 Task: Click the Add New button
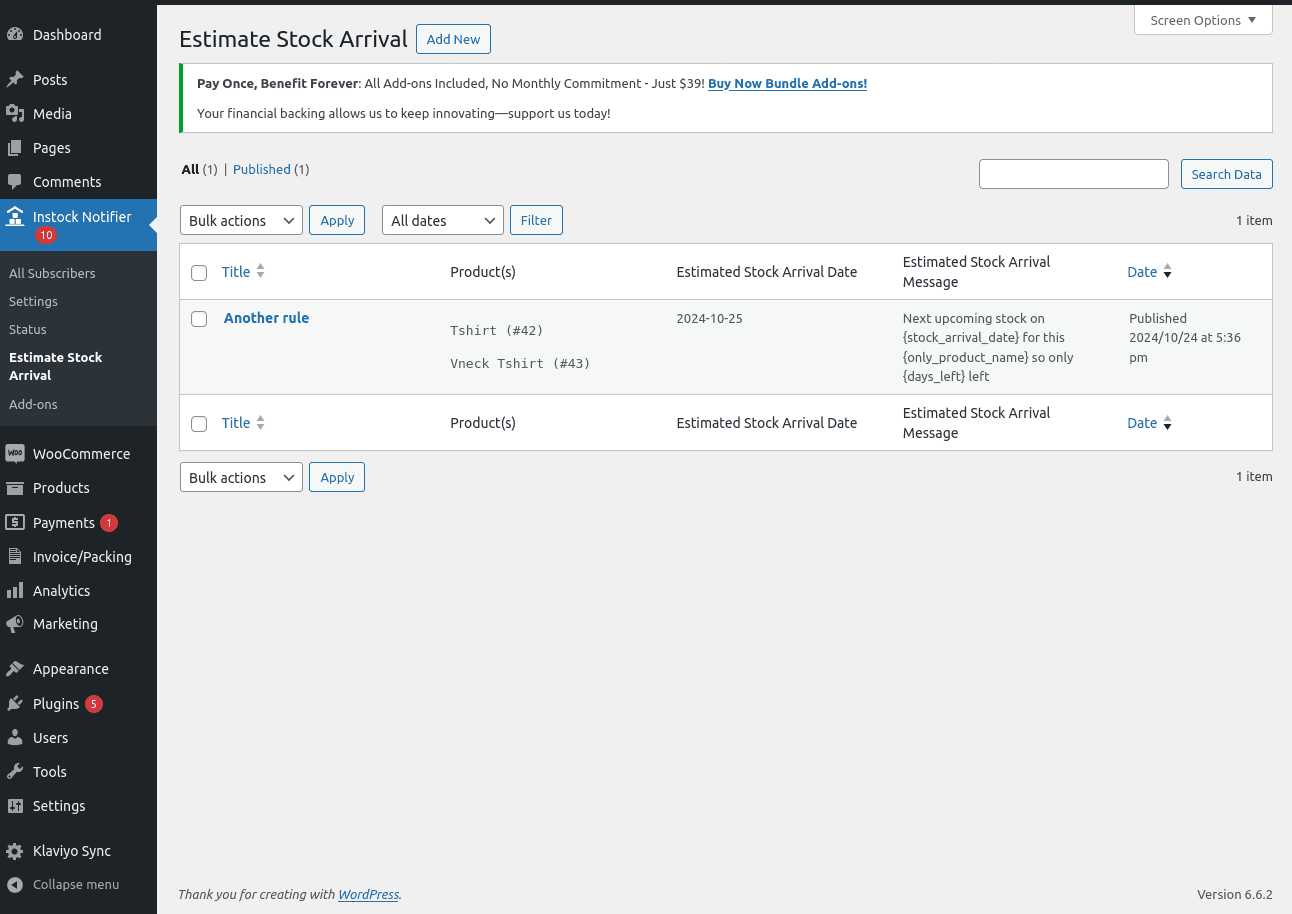[x=453, y=39]
